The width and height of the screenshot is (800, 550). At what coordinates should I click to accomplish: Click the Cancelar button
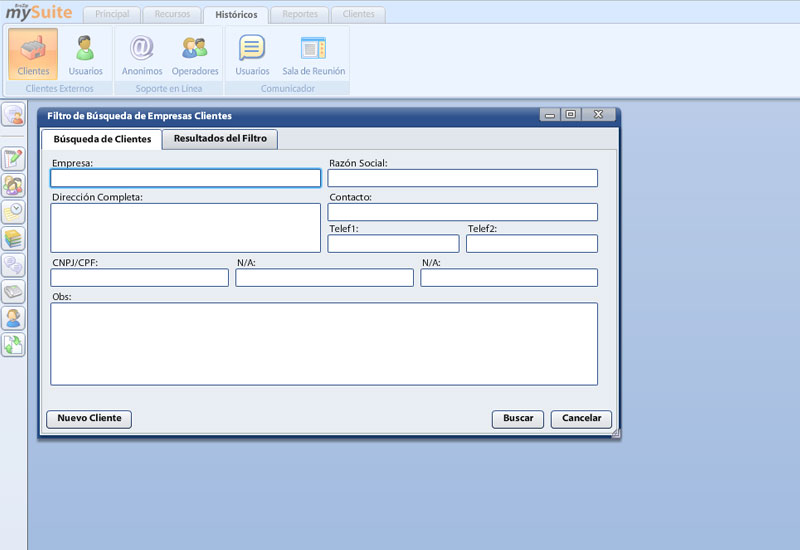pos(581,419)
